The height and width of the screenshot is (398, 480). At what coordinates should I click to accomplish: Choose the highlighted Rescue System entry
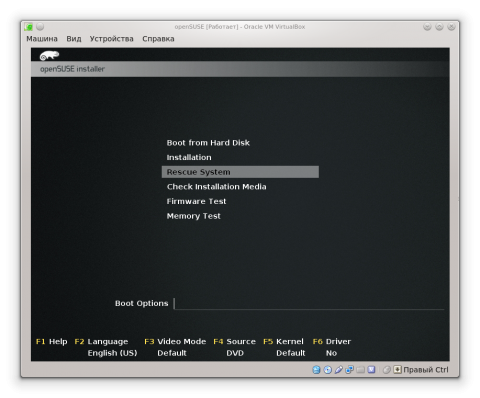pos(240,172)
